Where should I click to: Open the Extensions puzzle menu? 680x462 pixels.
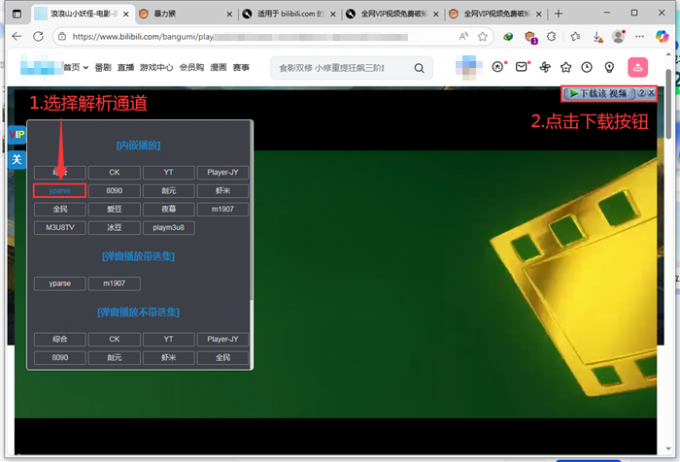coord(552,37)
